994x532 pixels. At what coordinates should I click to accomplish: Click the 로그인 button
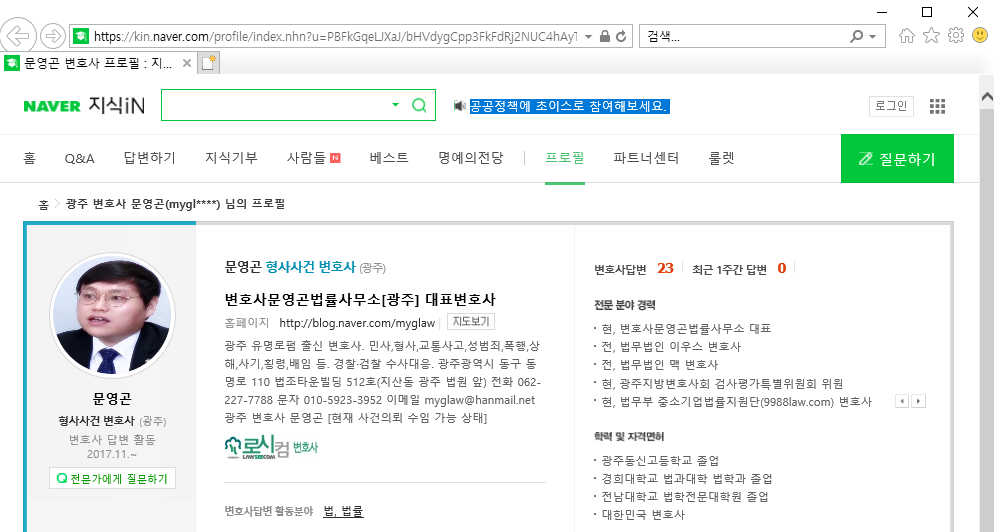[890, 106]
